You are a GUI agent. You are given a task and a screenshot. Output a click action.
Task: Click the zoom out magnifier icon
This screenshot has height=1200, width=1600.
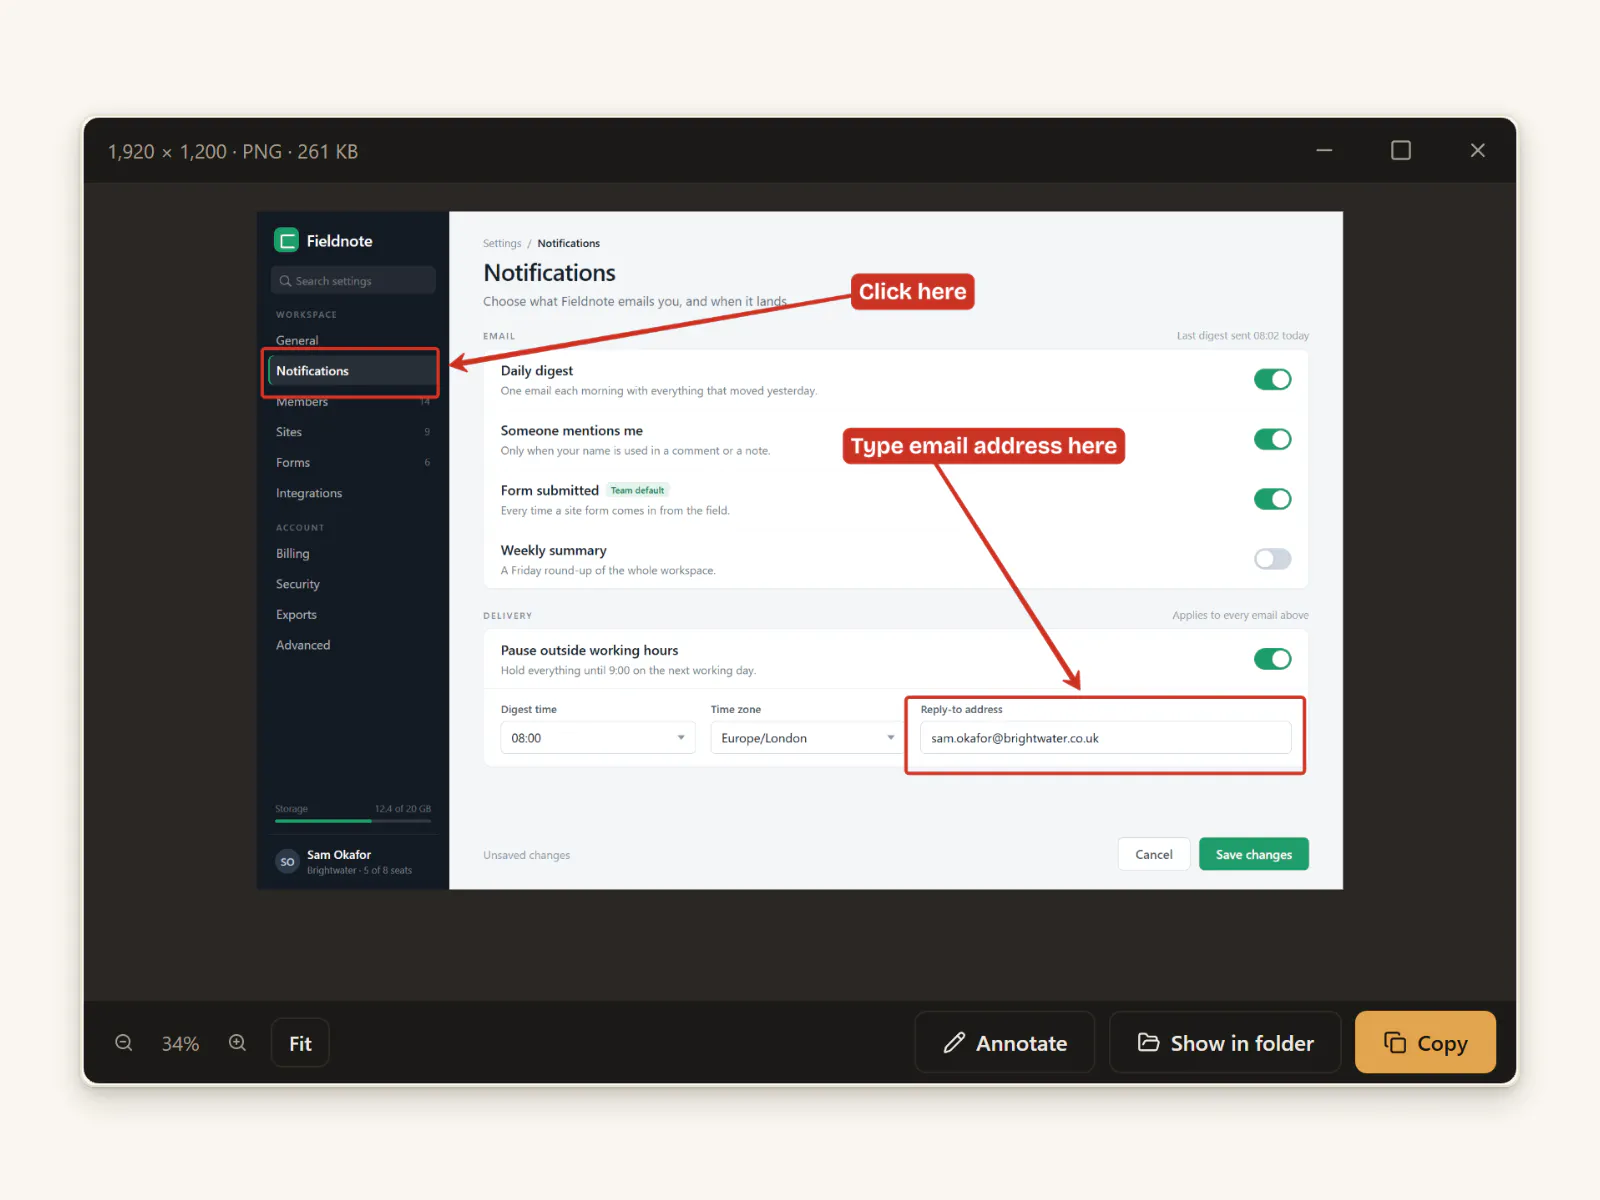coord(124,1043)
